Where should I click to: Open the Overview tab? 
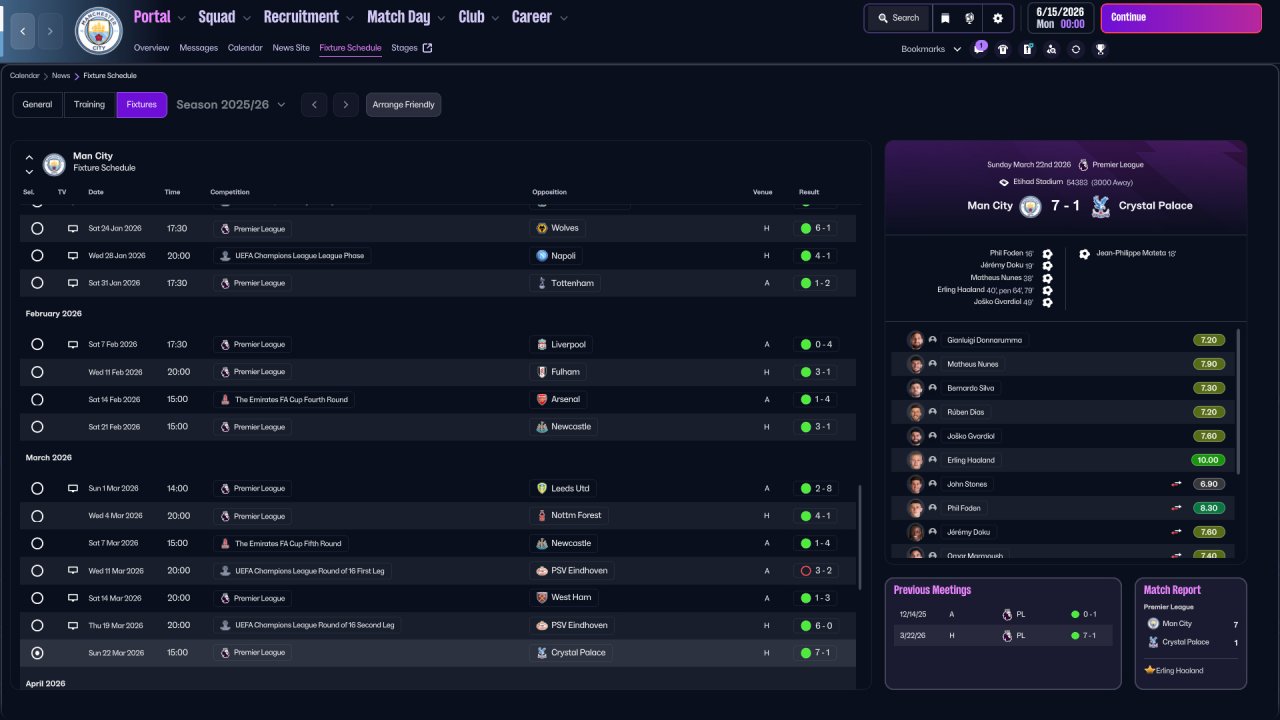(x=151, y=48)
